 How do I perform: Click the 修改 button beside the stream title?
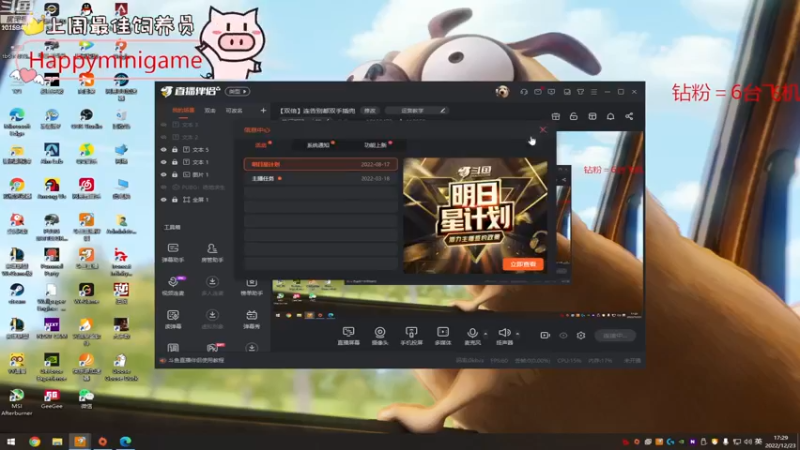(x=370, y=110)
